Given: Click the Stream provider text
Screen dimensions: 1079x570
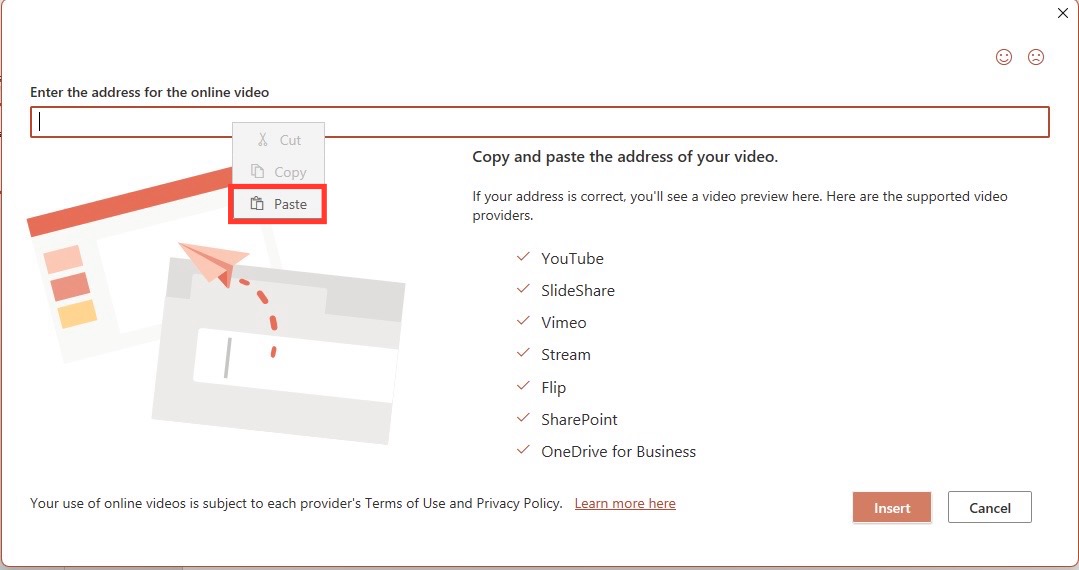Looking at the screenshot, I should pos(566,355).
